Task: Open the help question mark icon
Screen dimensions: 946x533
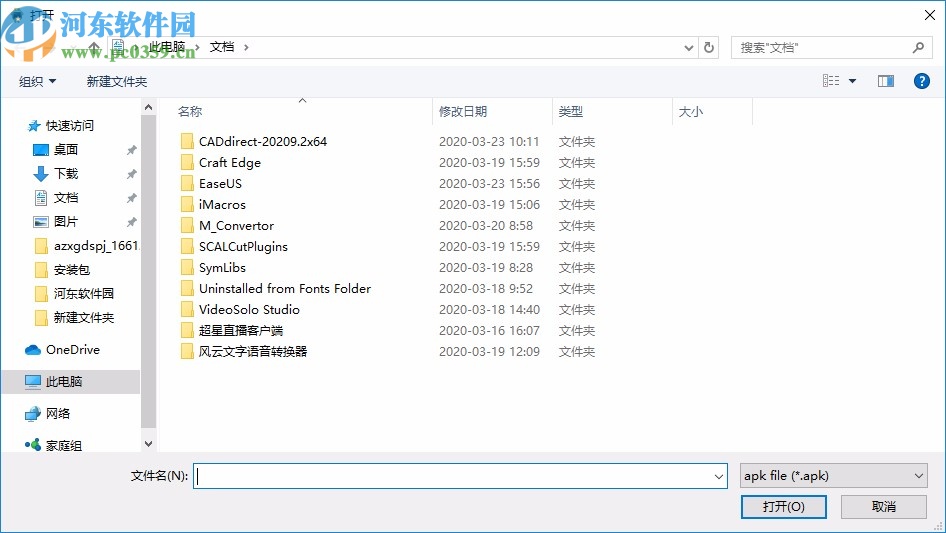Action: 922,81
